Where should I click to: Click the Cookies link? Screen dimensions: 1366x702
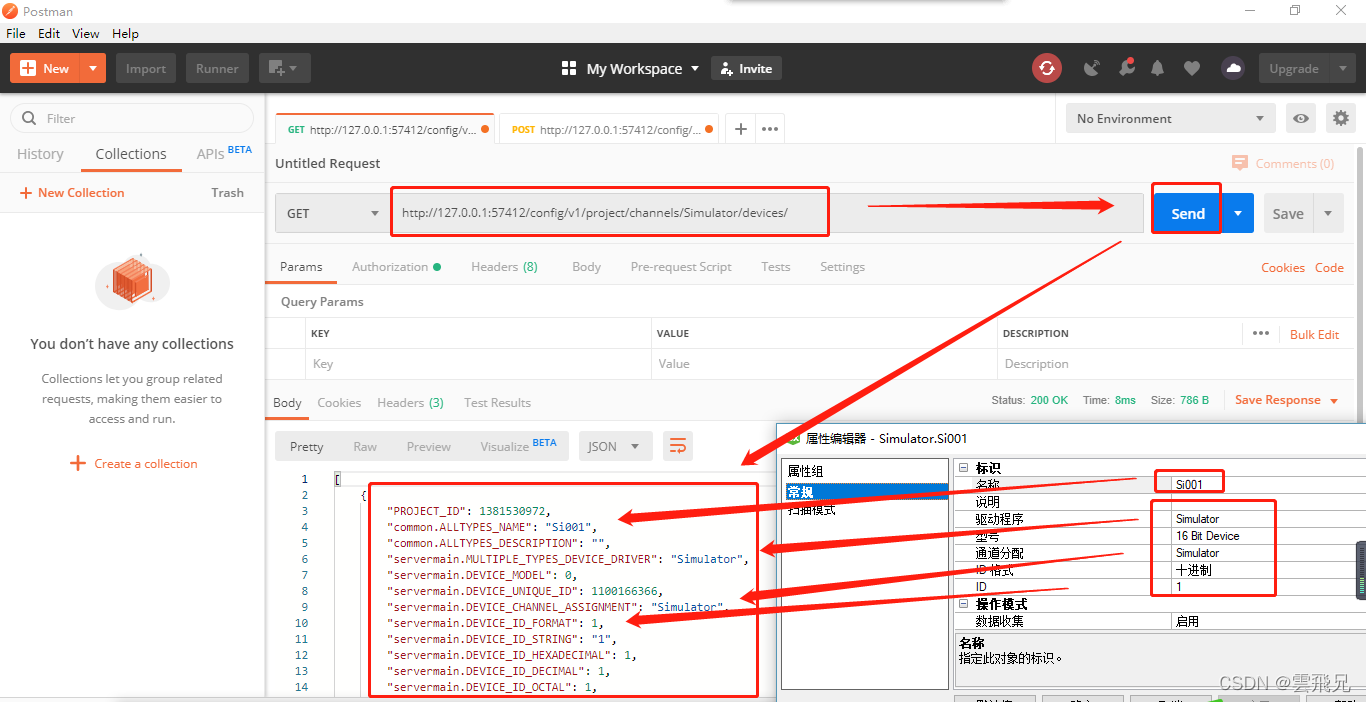pyautogui.click(x=1283, y=267)
